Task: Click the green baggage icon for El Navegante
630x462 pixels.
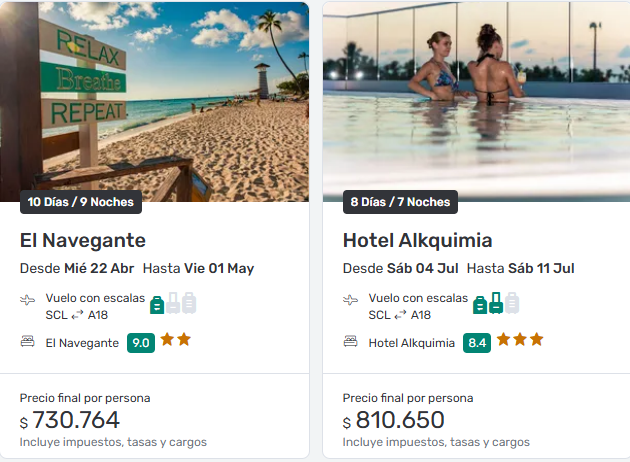Action: pyautogui.click(x=157, y=303)
